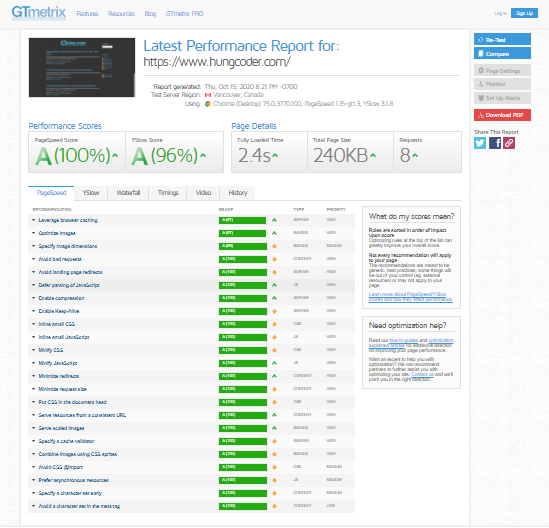Open the Timings tab
The width and height of the screenshot is (549, 528).
click(x=168, y=193)
